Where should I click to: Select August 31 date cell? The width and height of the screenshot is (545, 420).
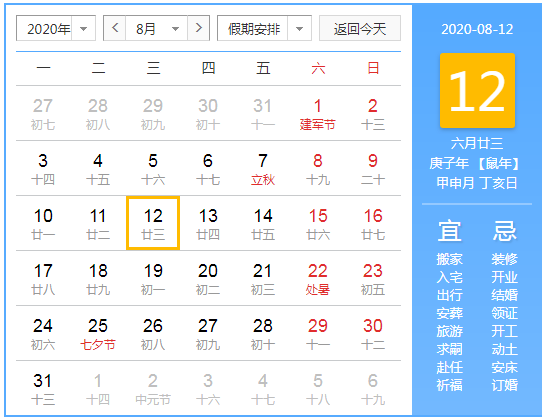point(43,388)
